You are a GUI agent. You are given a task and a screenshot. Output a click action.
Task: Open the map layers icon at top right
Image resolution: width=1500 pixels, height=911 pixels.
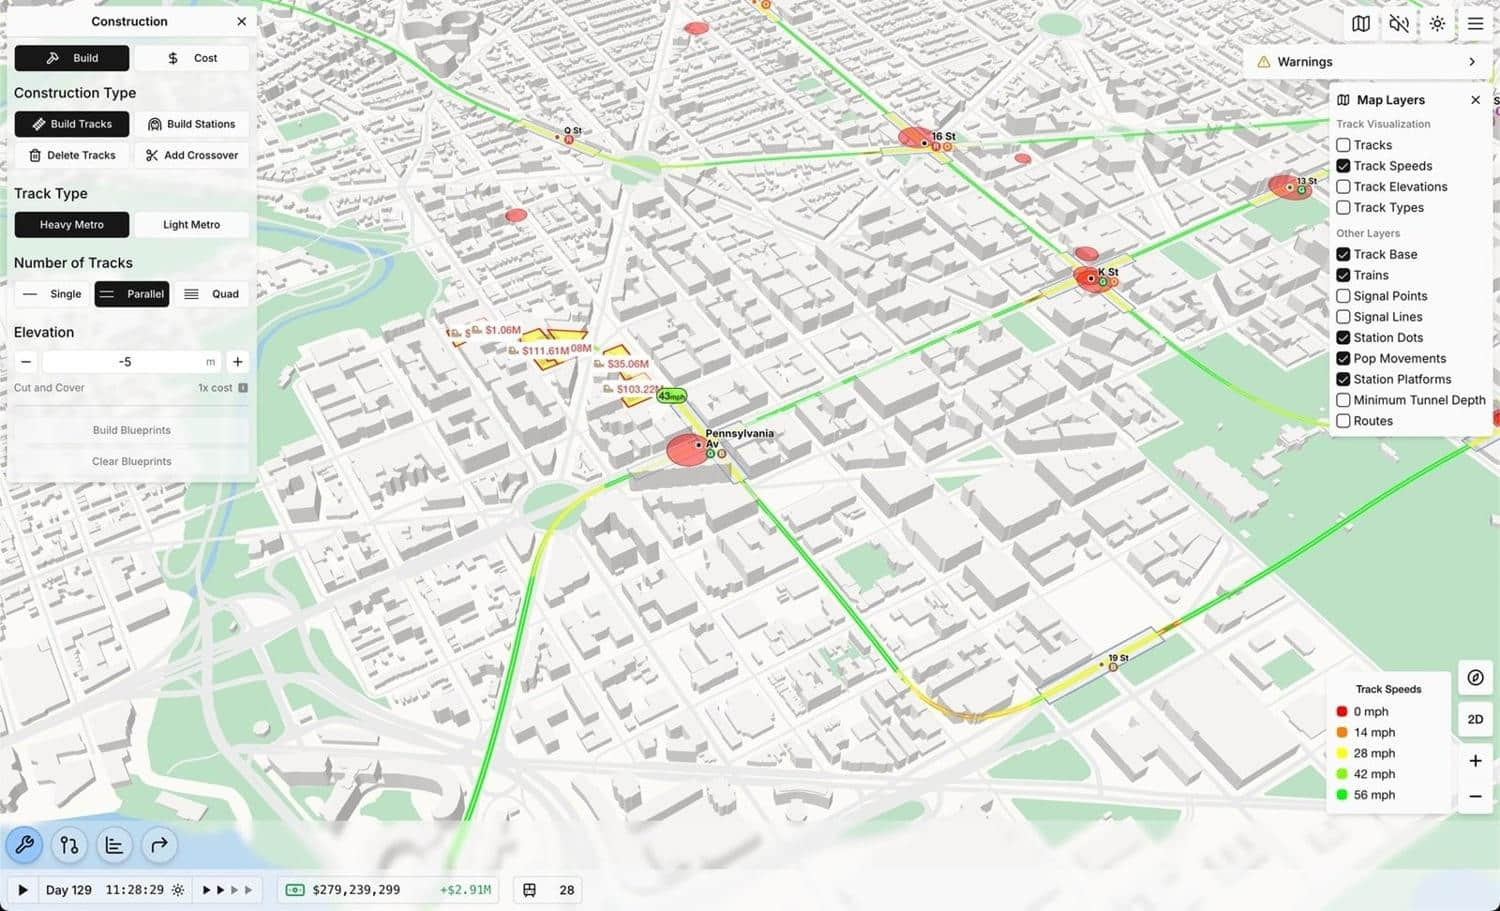[x=1361, y=24]
